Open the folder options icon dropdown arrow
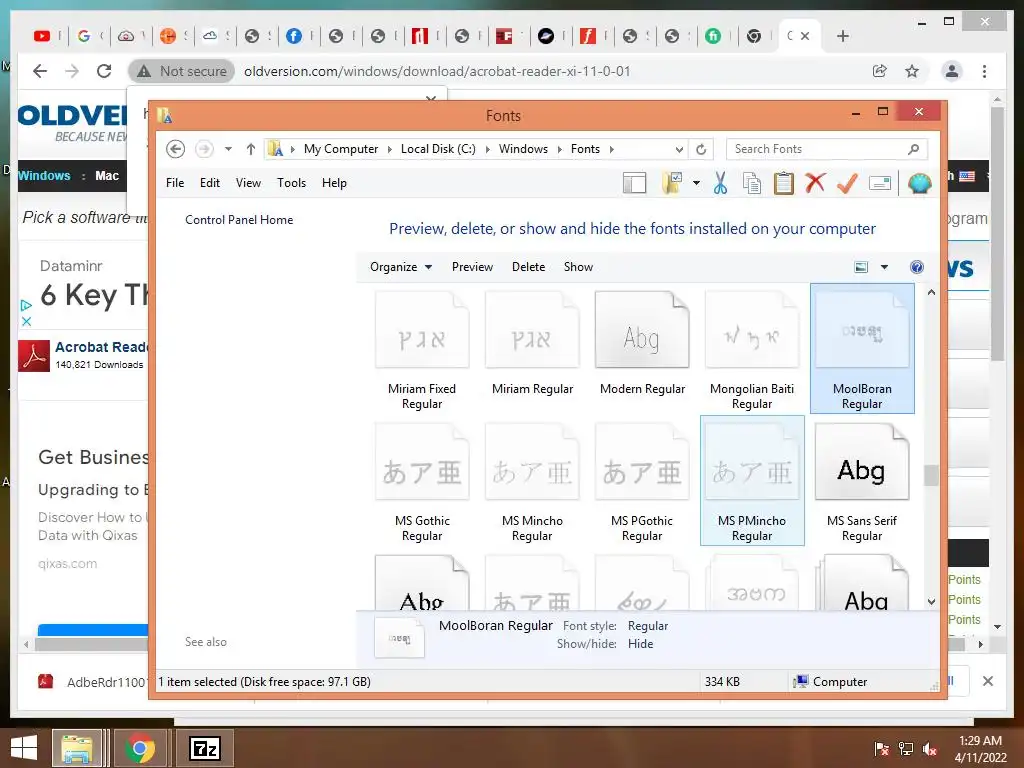The height and width of the screenshot is (768, 1024). [696, 184]
